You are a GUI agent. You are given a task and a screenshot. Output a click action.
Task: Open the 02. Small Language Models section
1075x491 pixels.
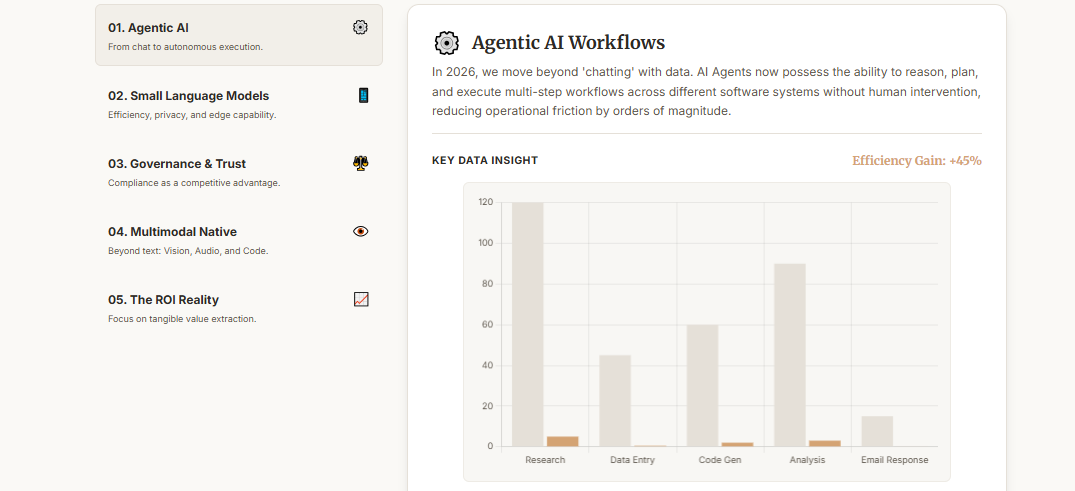click(238, 104)
